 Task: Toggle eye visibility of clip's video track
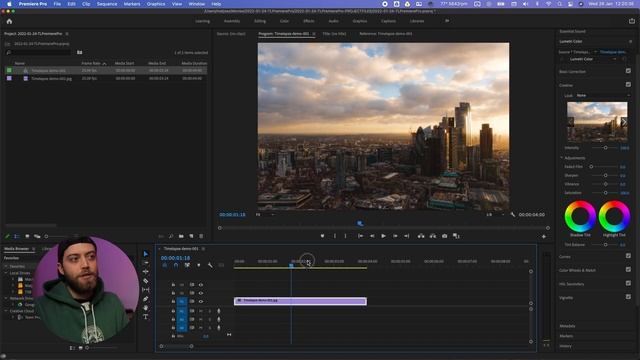pyautogui.click(x=201, y=302)
